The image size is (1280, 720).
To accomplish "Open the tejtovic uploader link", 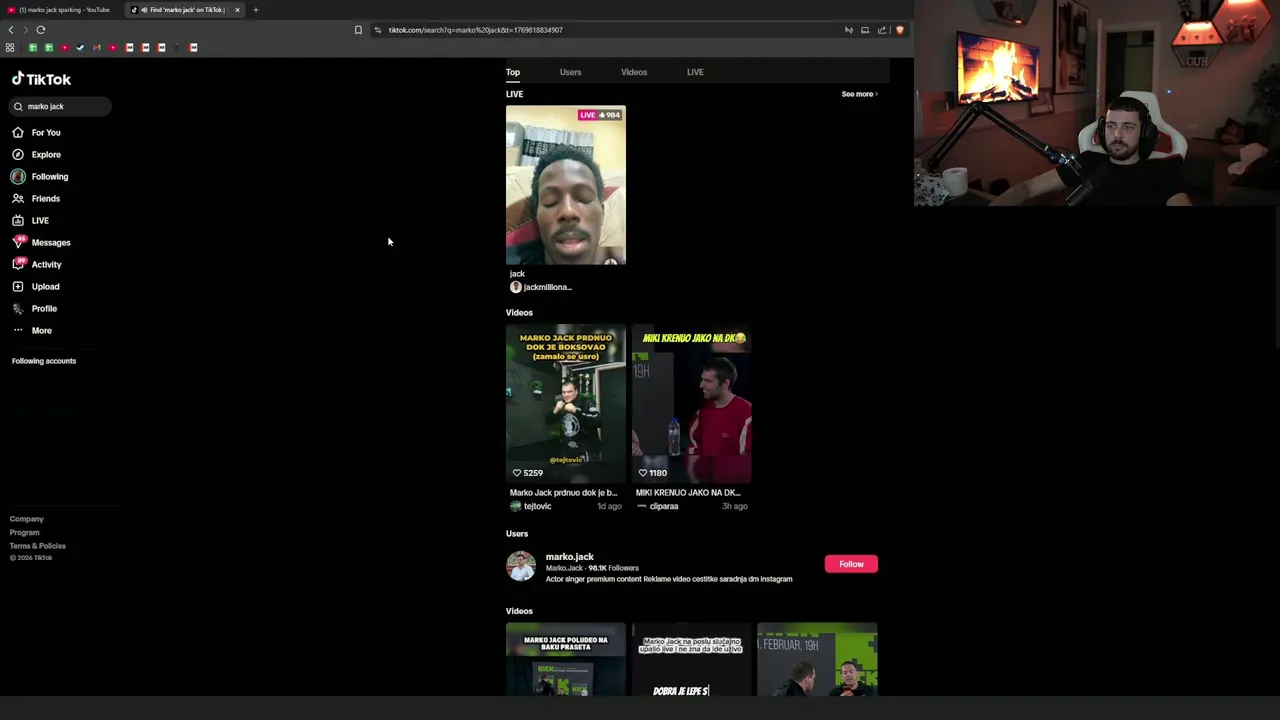I will [x=537, y=506].
